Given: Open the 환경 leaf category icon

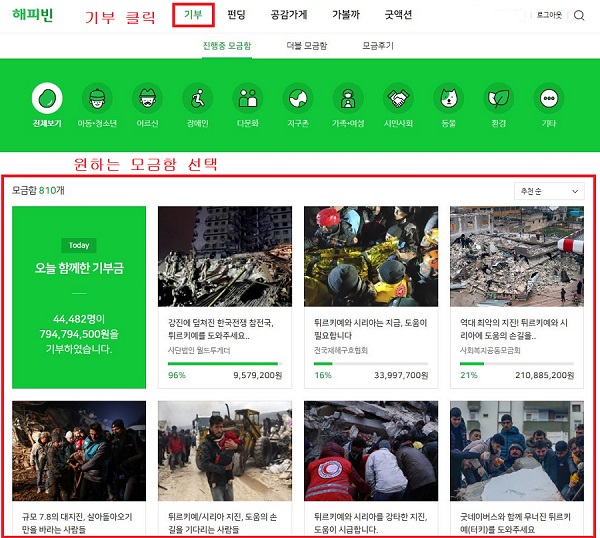Looking at the screenshot, I should point(499,98).
